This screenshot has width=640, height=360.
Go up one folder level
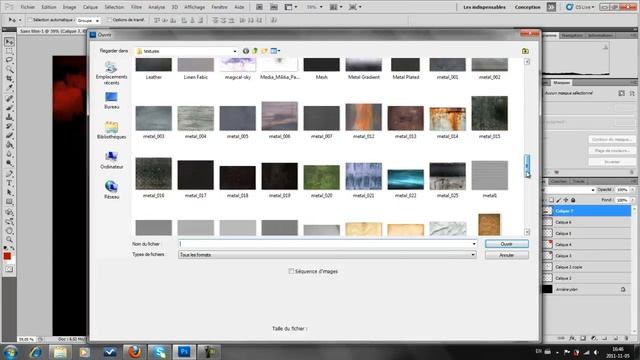tap(255, 51)
